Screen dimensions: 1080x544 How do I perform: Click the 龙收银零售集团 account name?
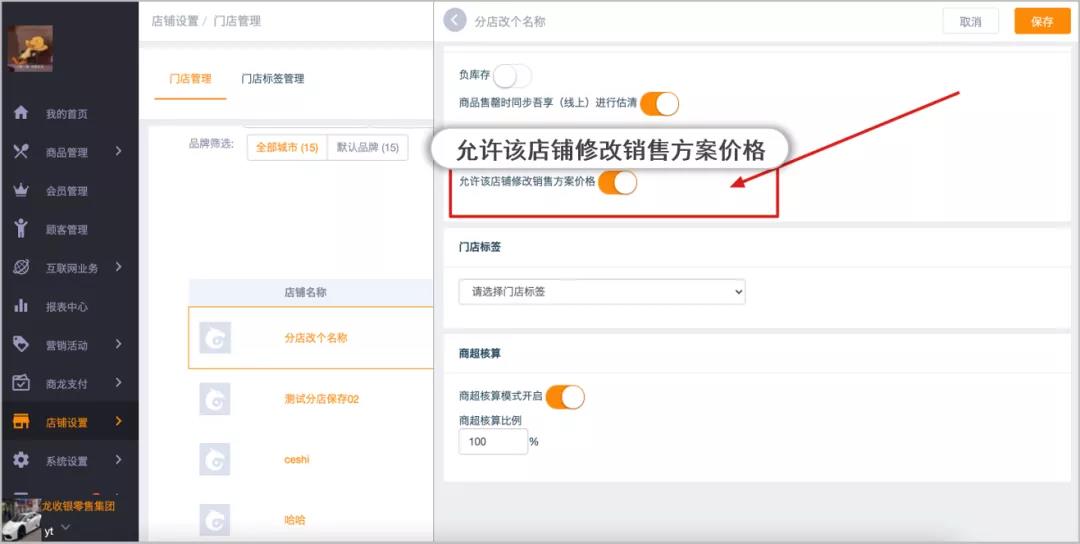coord(79,507)
